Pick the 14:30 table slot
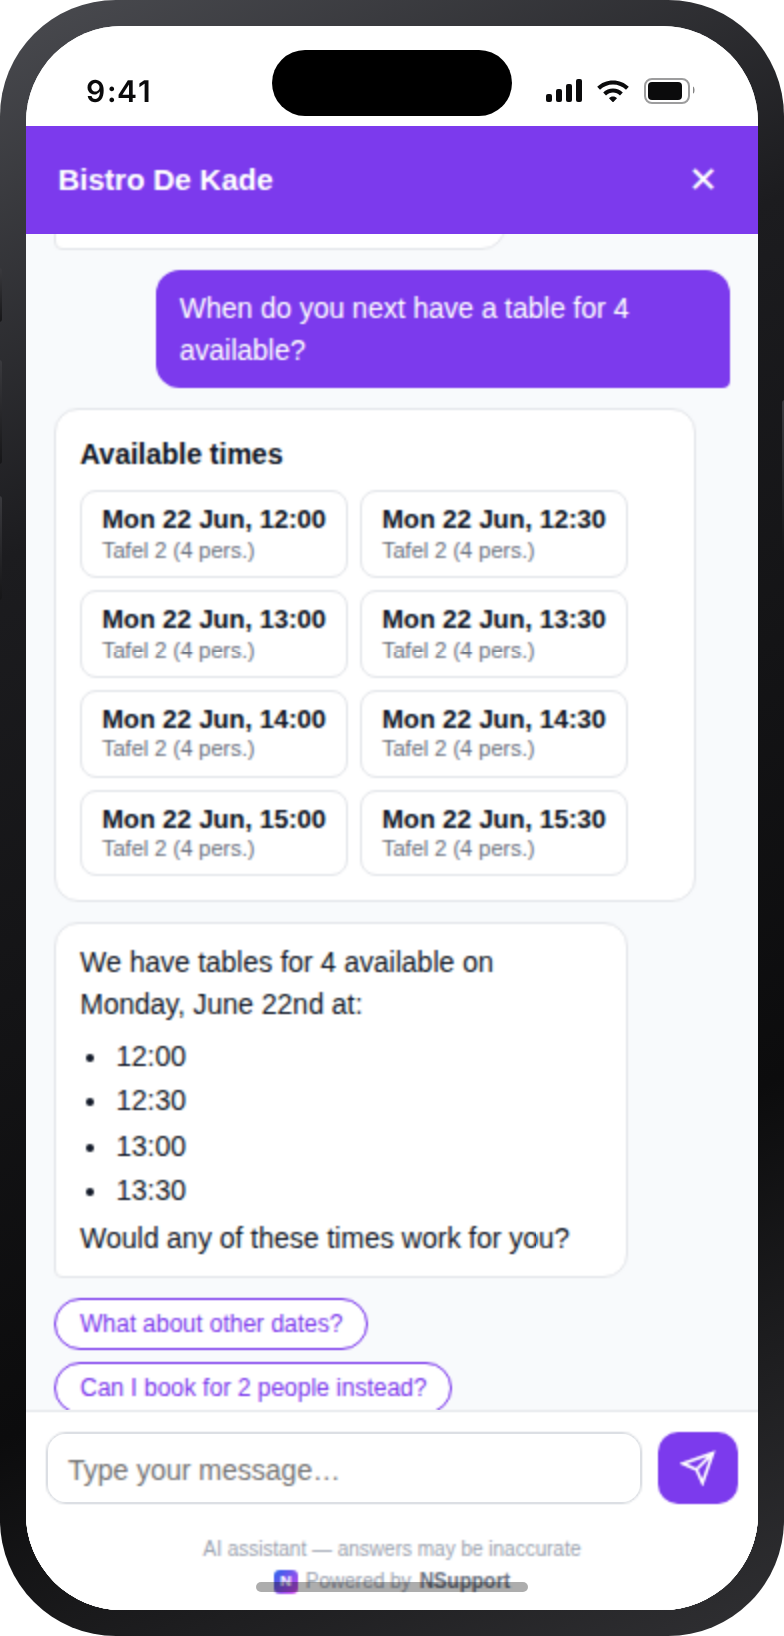Viewport: 784px width, 1636px height. point(494,734)
